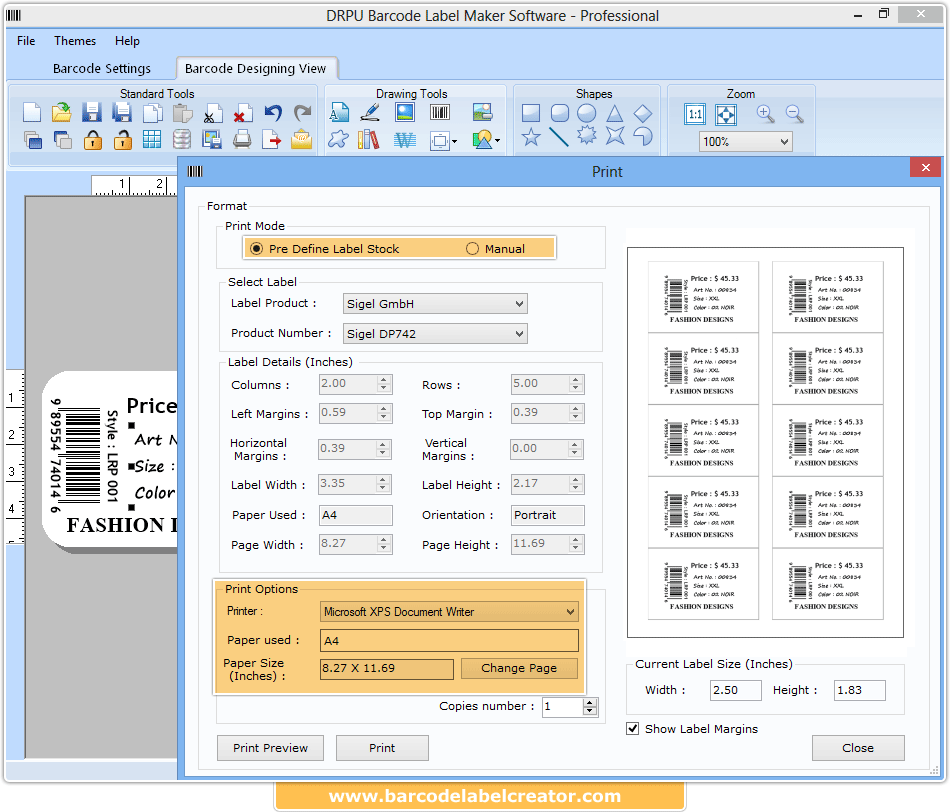Uncheck Show Label Margins

click(632, 728)
